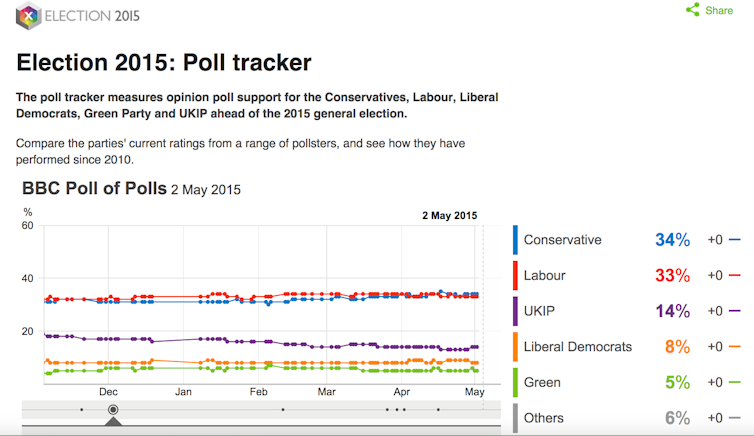Image resolution: width=754 pixels, height=436 pixels.
Task: Click the Labour change trend dash icon
Action: click(735, 275)
